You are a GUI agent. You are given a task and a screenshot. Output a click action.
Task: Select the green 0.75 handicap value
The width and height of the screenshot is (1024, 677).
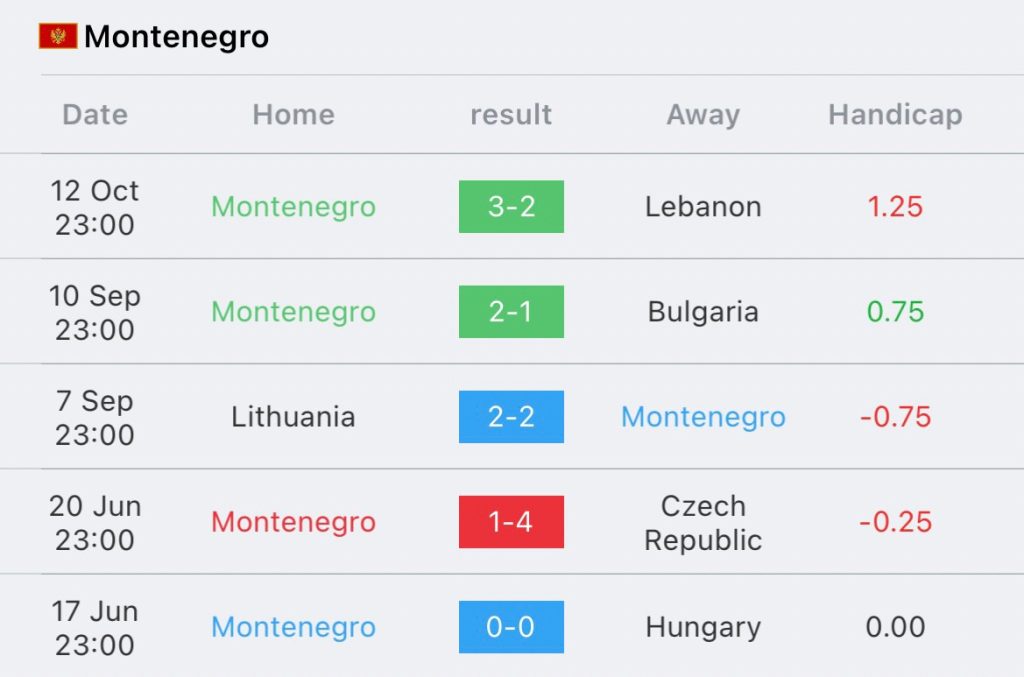(895, 311)
